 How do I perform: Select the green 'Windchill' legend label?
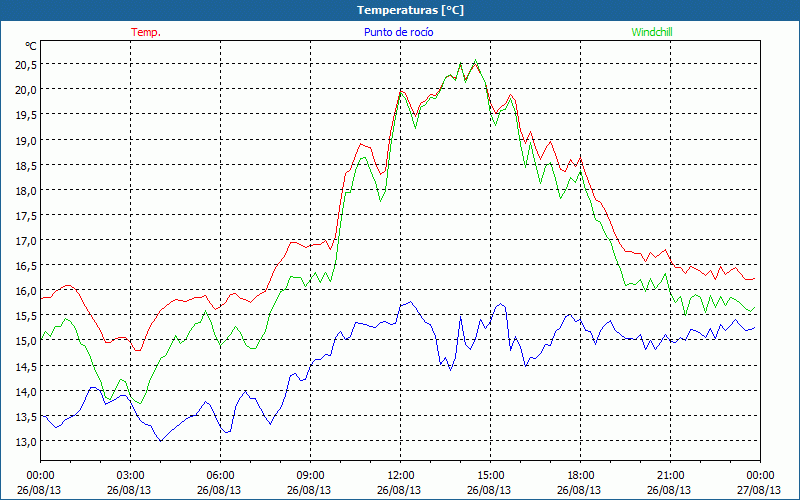click(x=652, y=32)
